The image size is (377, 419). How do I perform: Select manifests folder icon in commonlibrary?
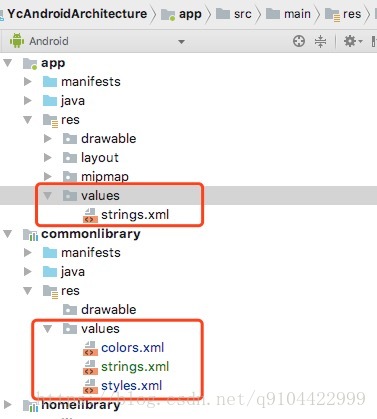[x=50, y=253]
